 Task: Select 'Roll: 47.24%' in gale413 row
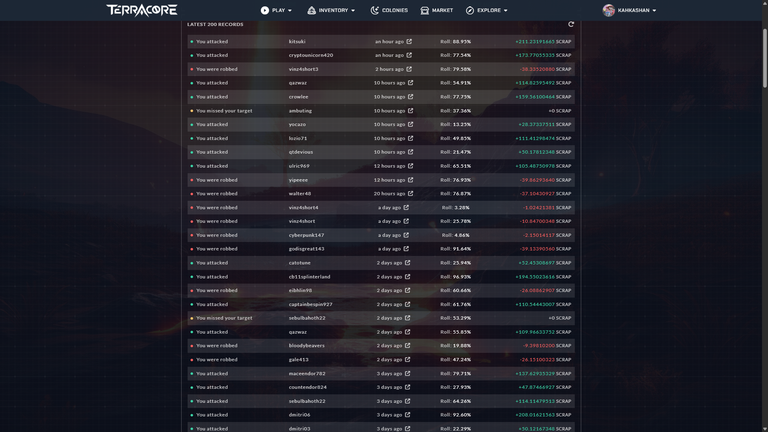click(x=455, y=360)
